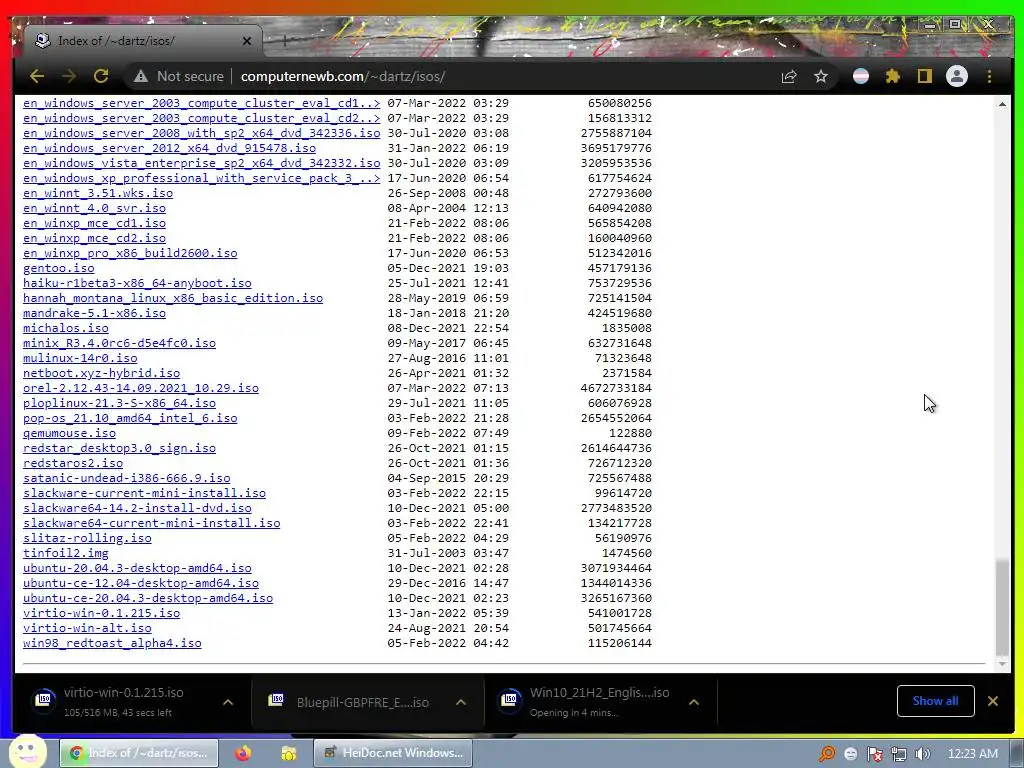Expand options for Bluepill-GBPFRE download
The width and height of the screenshot is (1024, 768).
tap(461, 702)
